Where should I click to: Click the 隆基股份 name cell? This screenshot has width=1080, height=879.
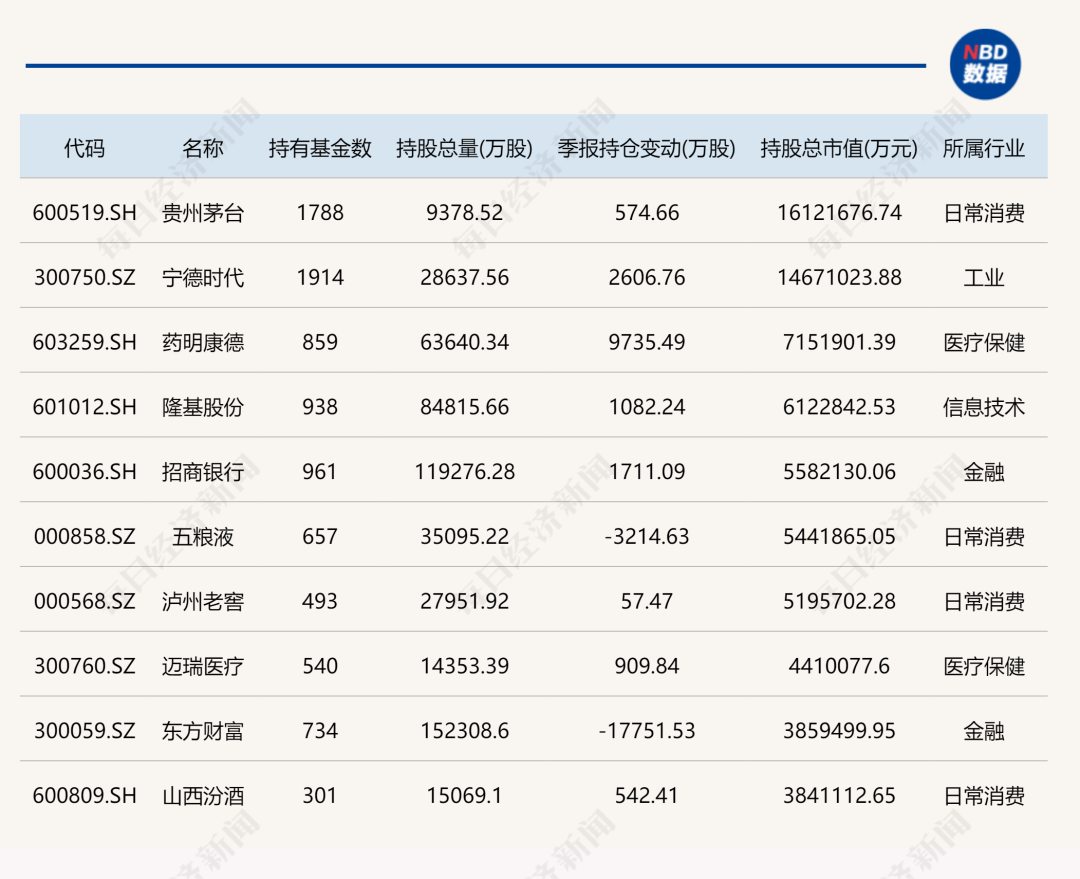pyautogui.click(x=202, y=407)
